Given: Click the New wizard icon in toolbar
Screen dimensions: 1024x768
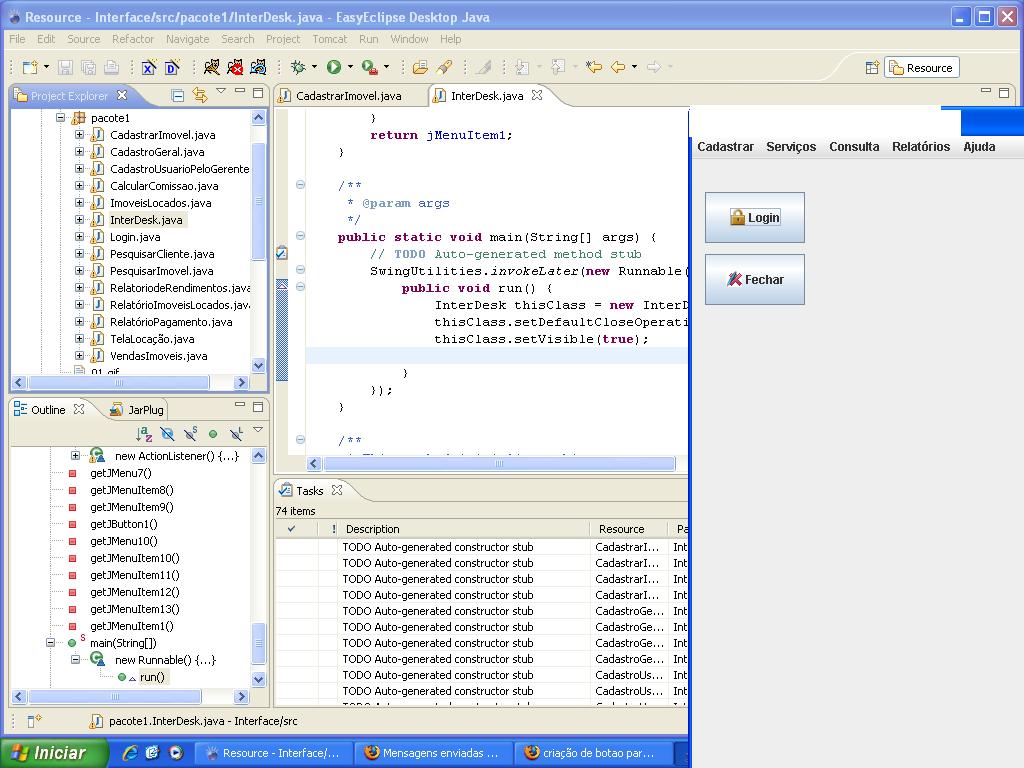Looking at the screenshot, I should (30, 67).
